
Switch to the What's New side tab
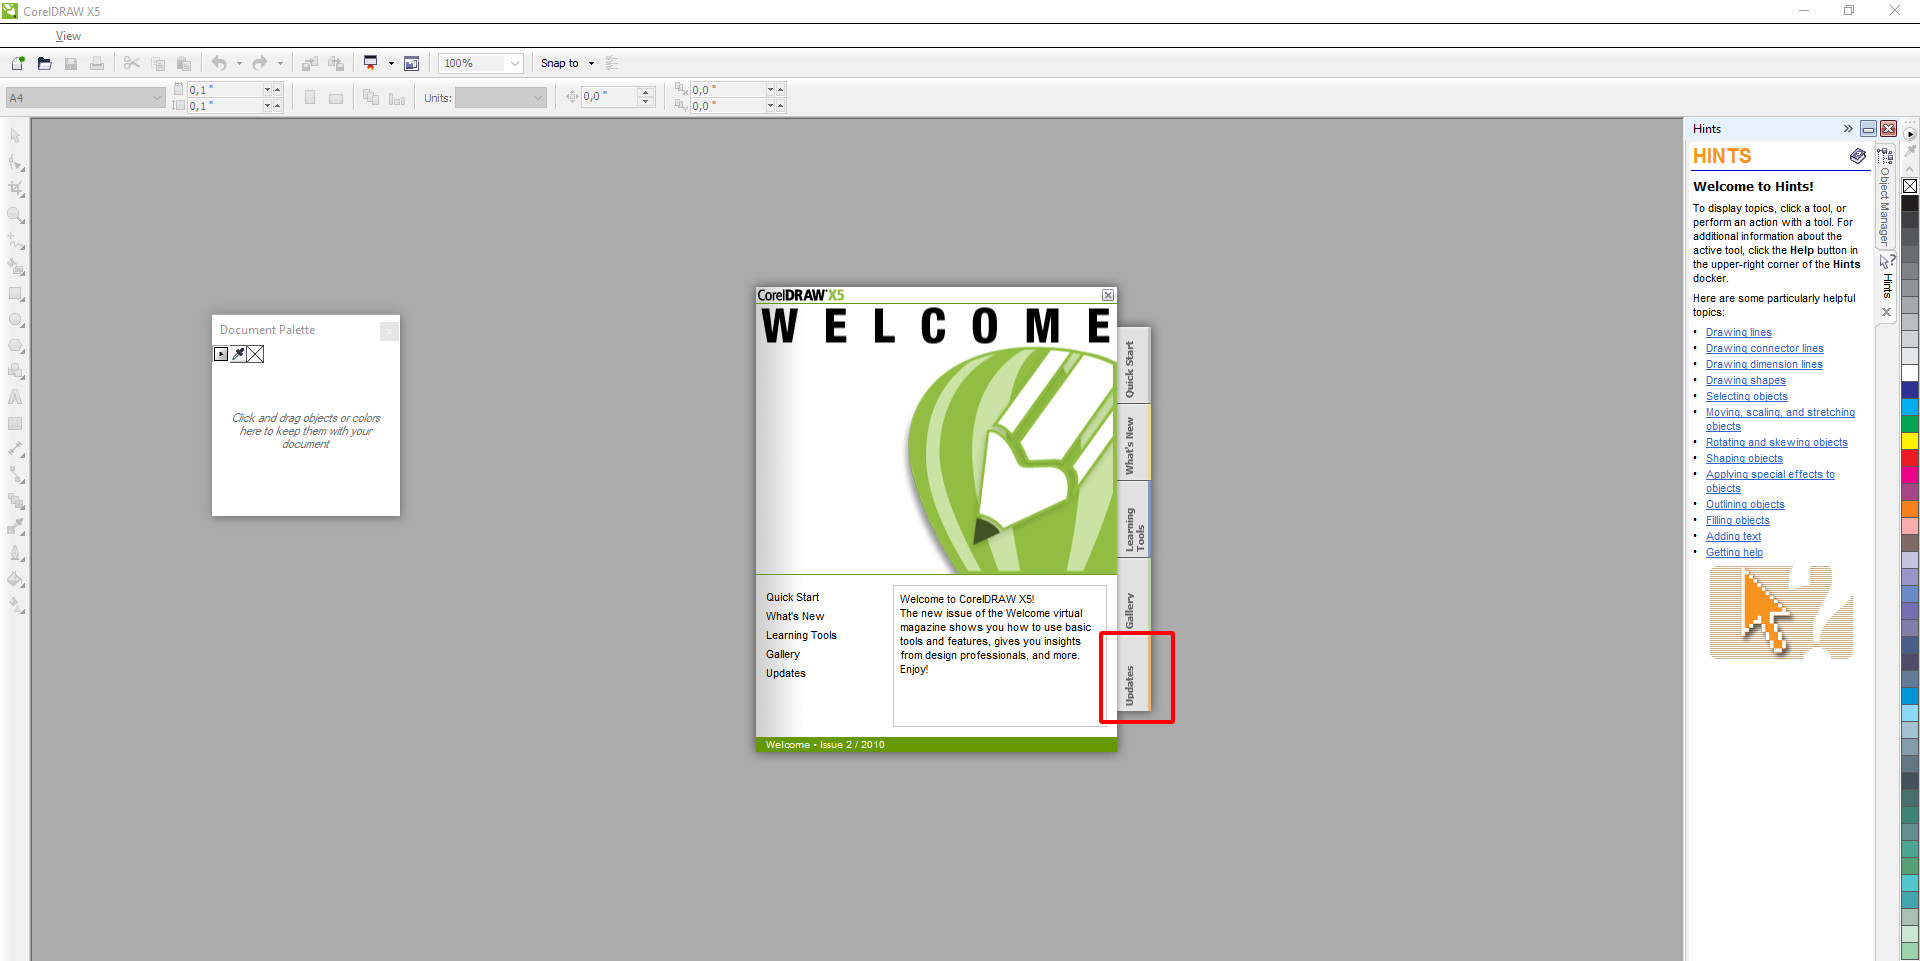coord(1133,444)
